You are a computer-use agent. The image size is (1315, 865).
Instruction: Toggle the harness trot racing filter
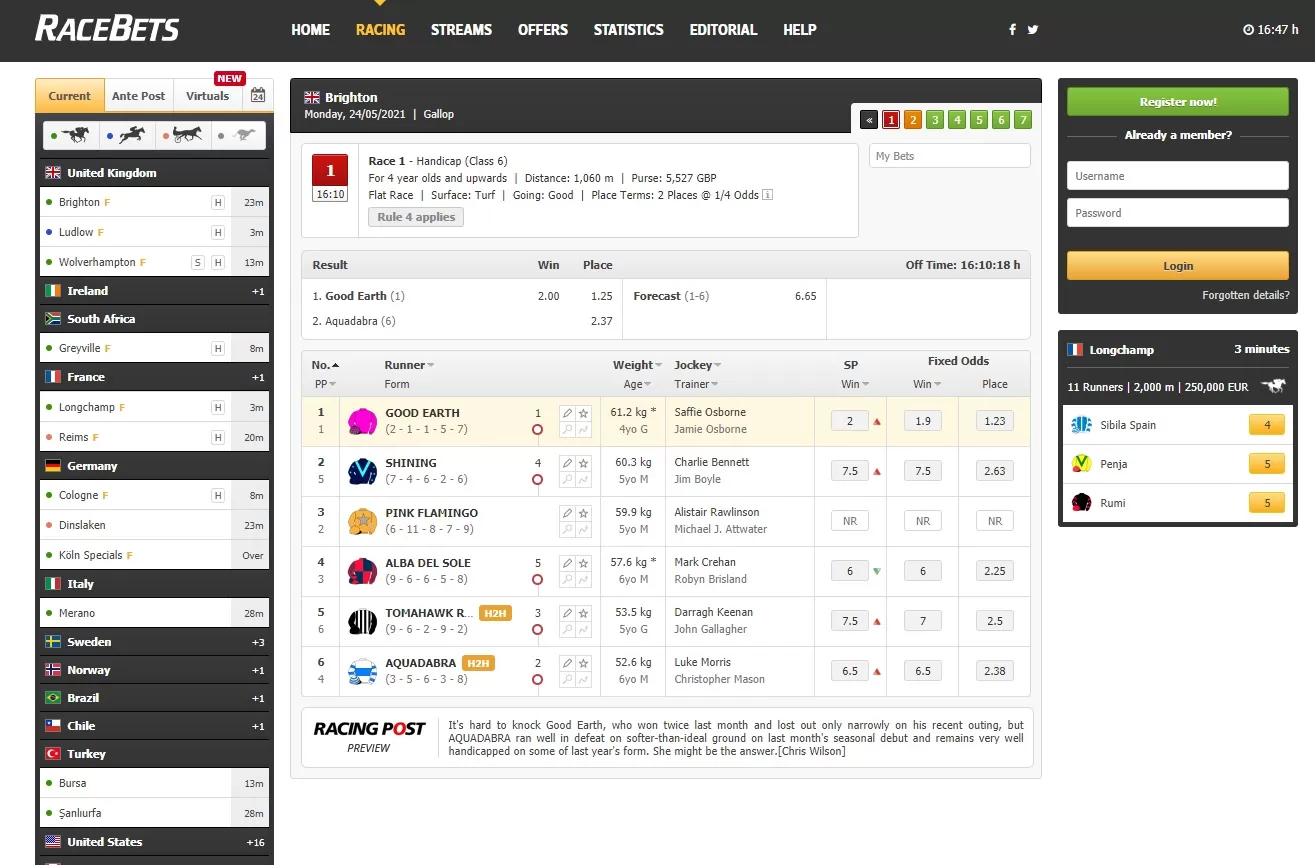[183, 135]
